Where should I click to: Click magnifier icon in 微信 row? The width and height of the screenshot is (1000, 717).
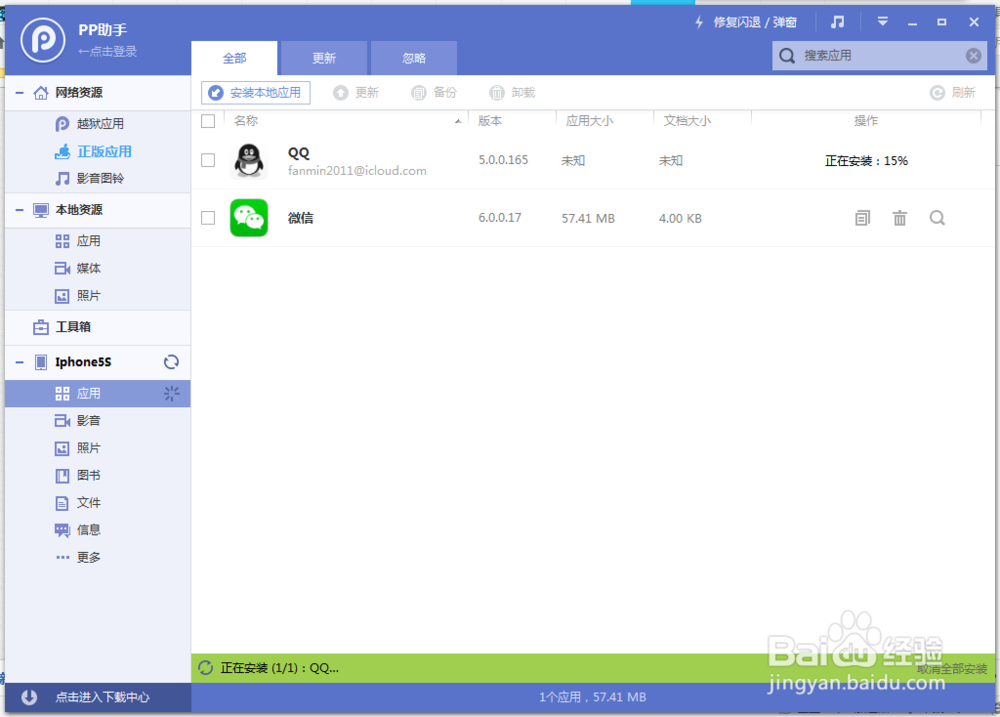tap(937, 218)
